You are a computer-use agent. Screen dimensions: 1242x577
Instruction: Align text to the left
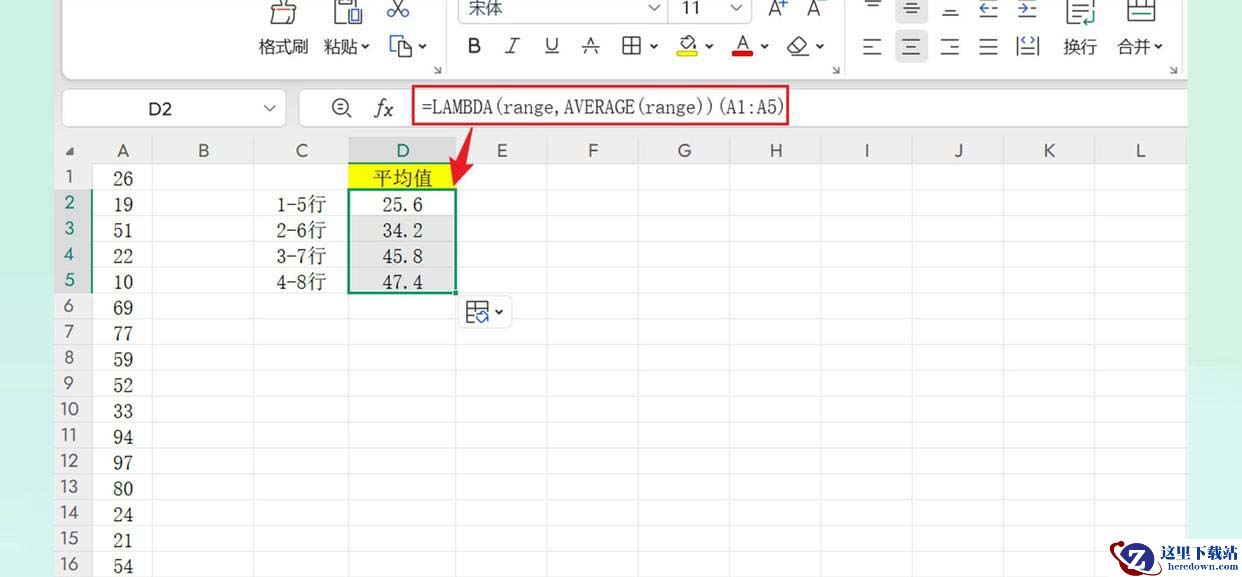pos(872,46)
